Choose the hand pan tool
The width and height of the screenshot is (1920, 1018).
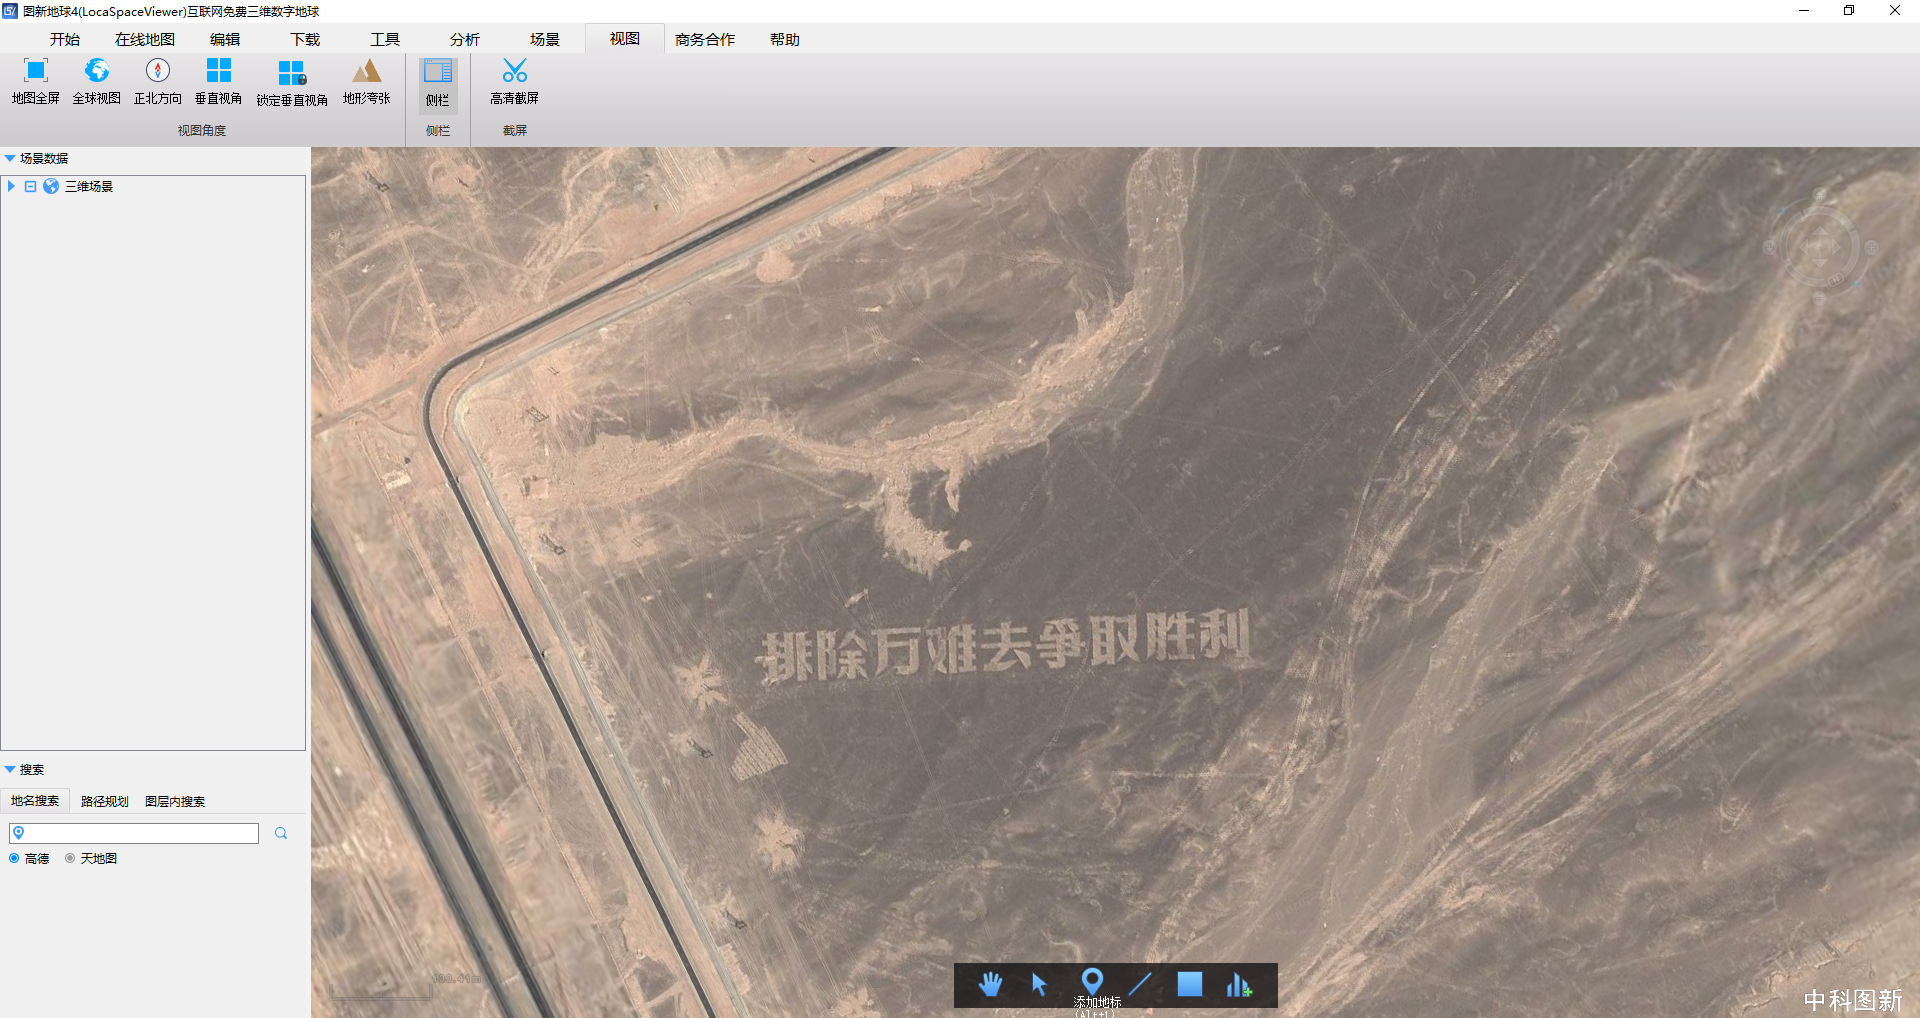tap(989, 984)
